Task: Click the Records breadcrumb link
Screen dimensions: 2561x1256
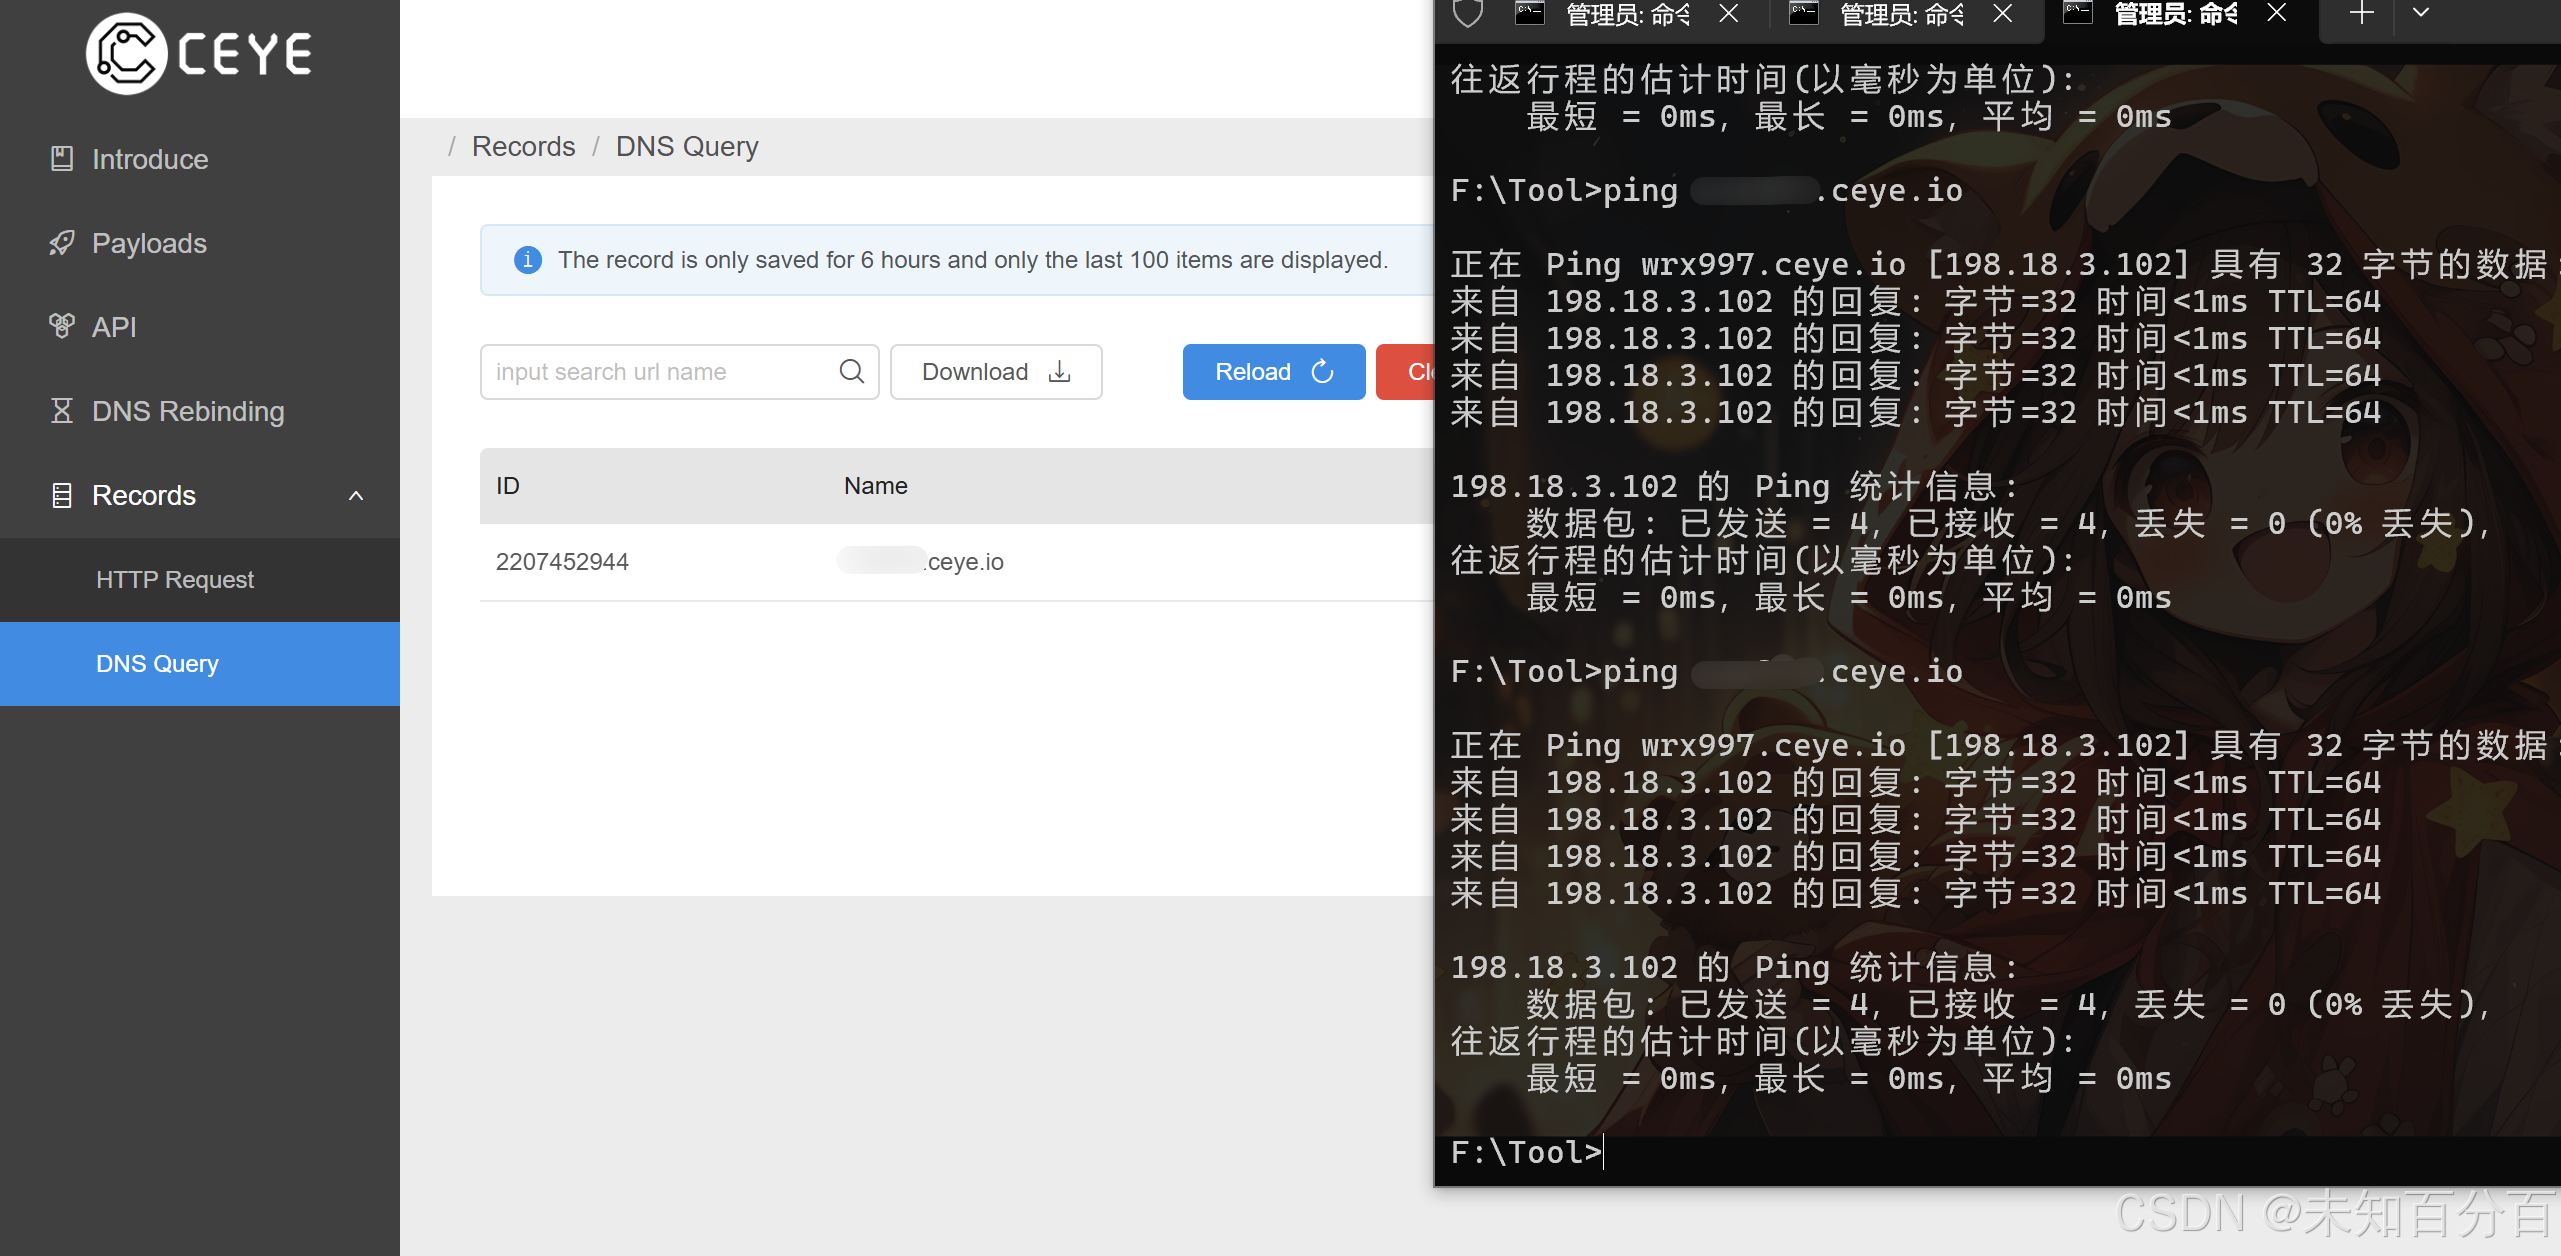Action: 523,146
